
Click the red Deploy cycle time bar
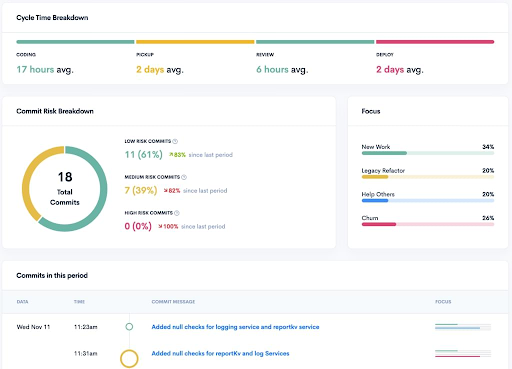click(x=435, y=42)
